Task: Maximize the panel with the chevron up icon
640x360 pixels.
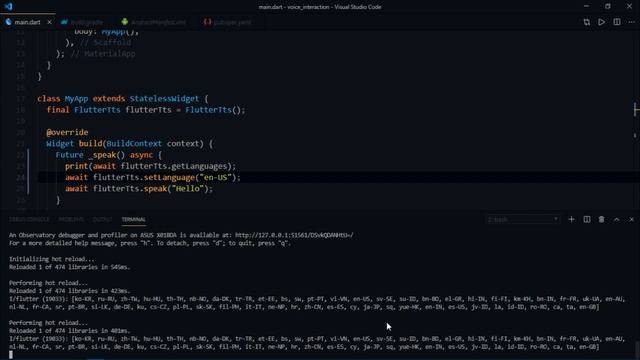Action: 617,220
